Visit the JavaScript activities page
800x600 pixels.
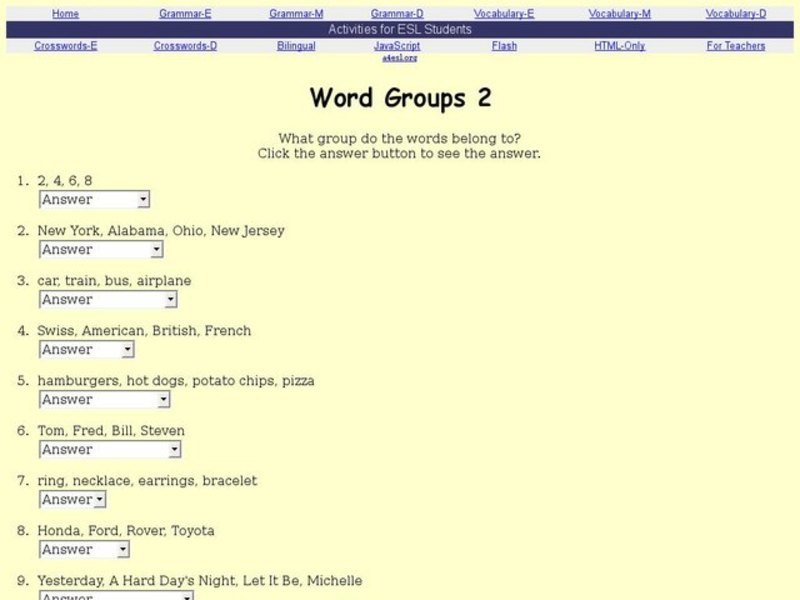(399, 45)
